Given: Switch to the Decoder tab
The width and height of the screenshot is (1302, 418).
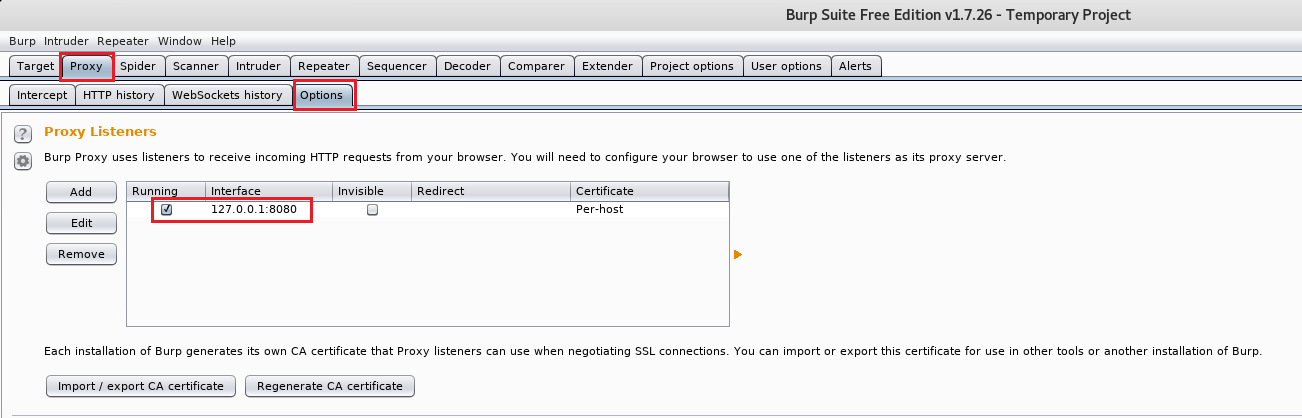Looking at the screenshot, I should (467, 66).
